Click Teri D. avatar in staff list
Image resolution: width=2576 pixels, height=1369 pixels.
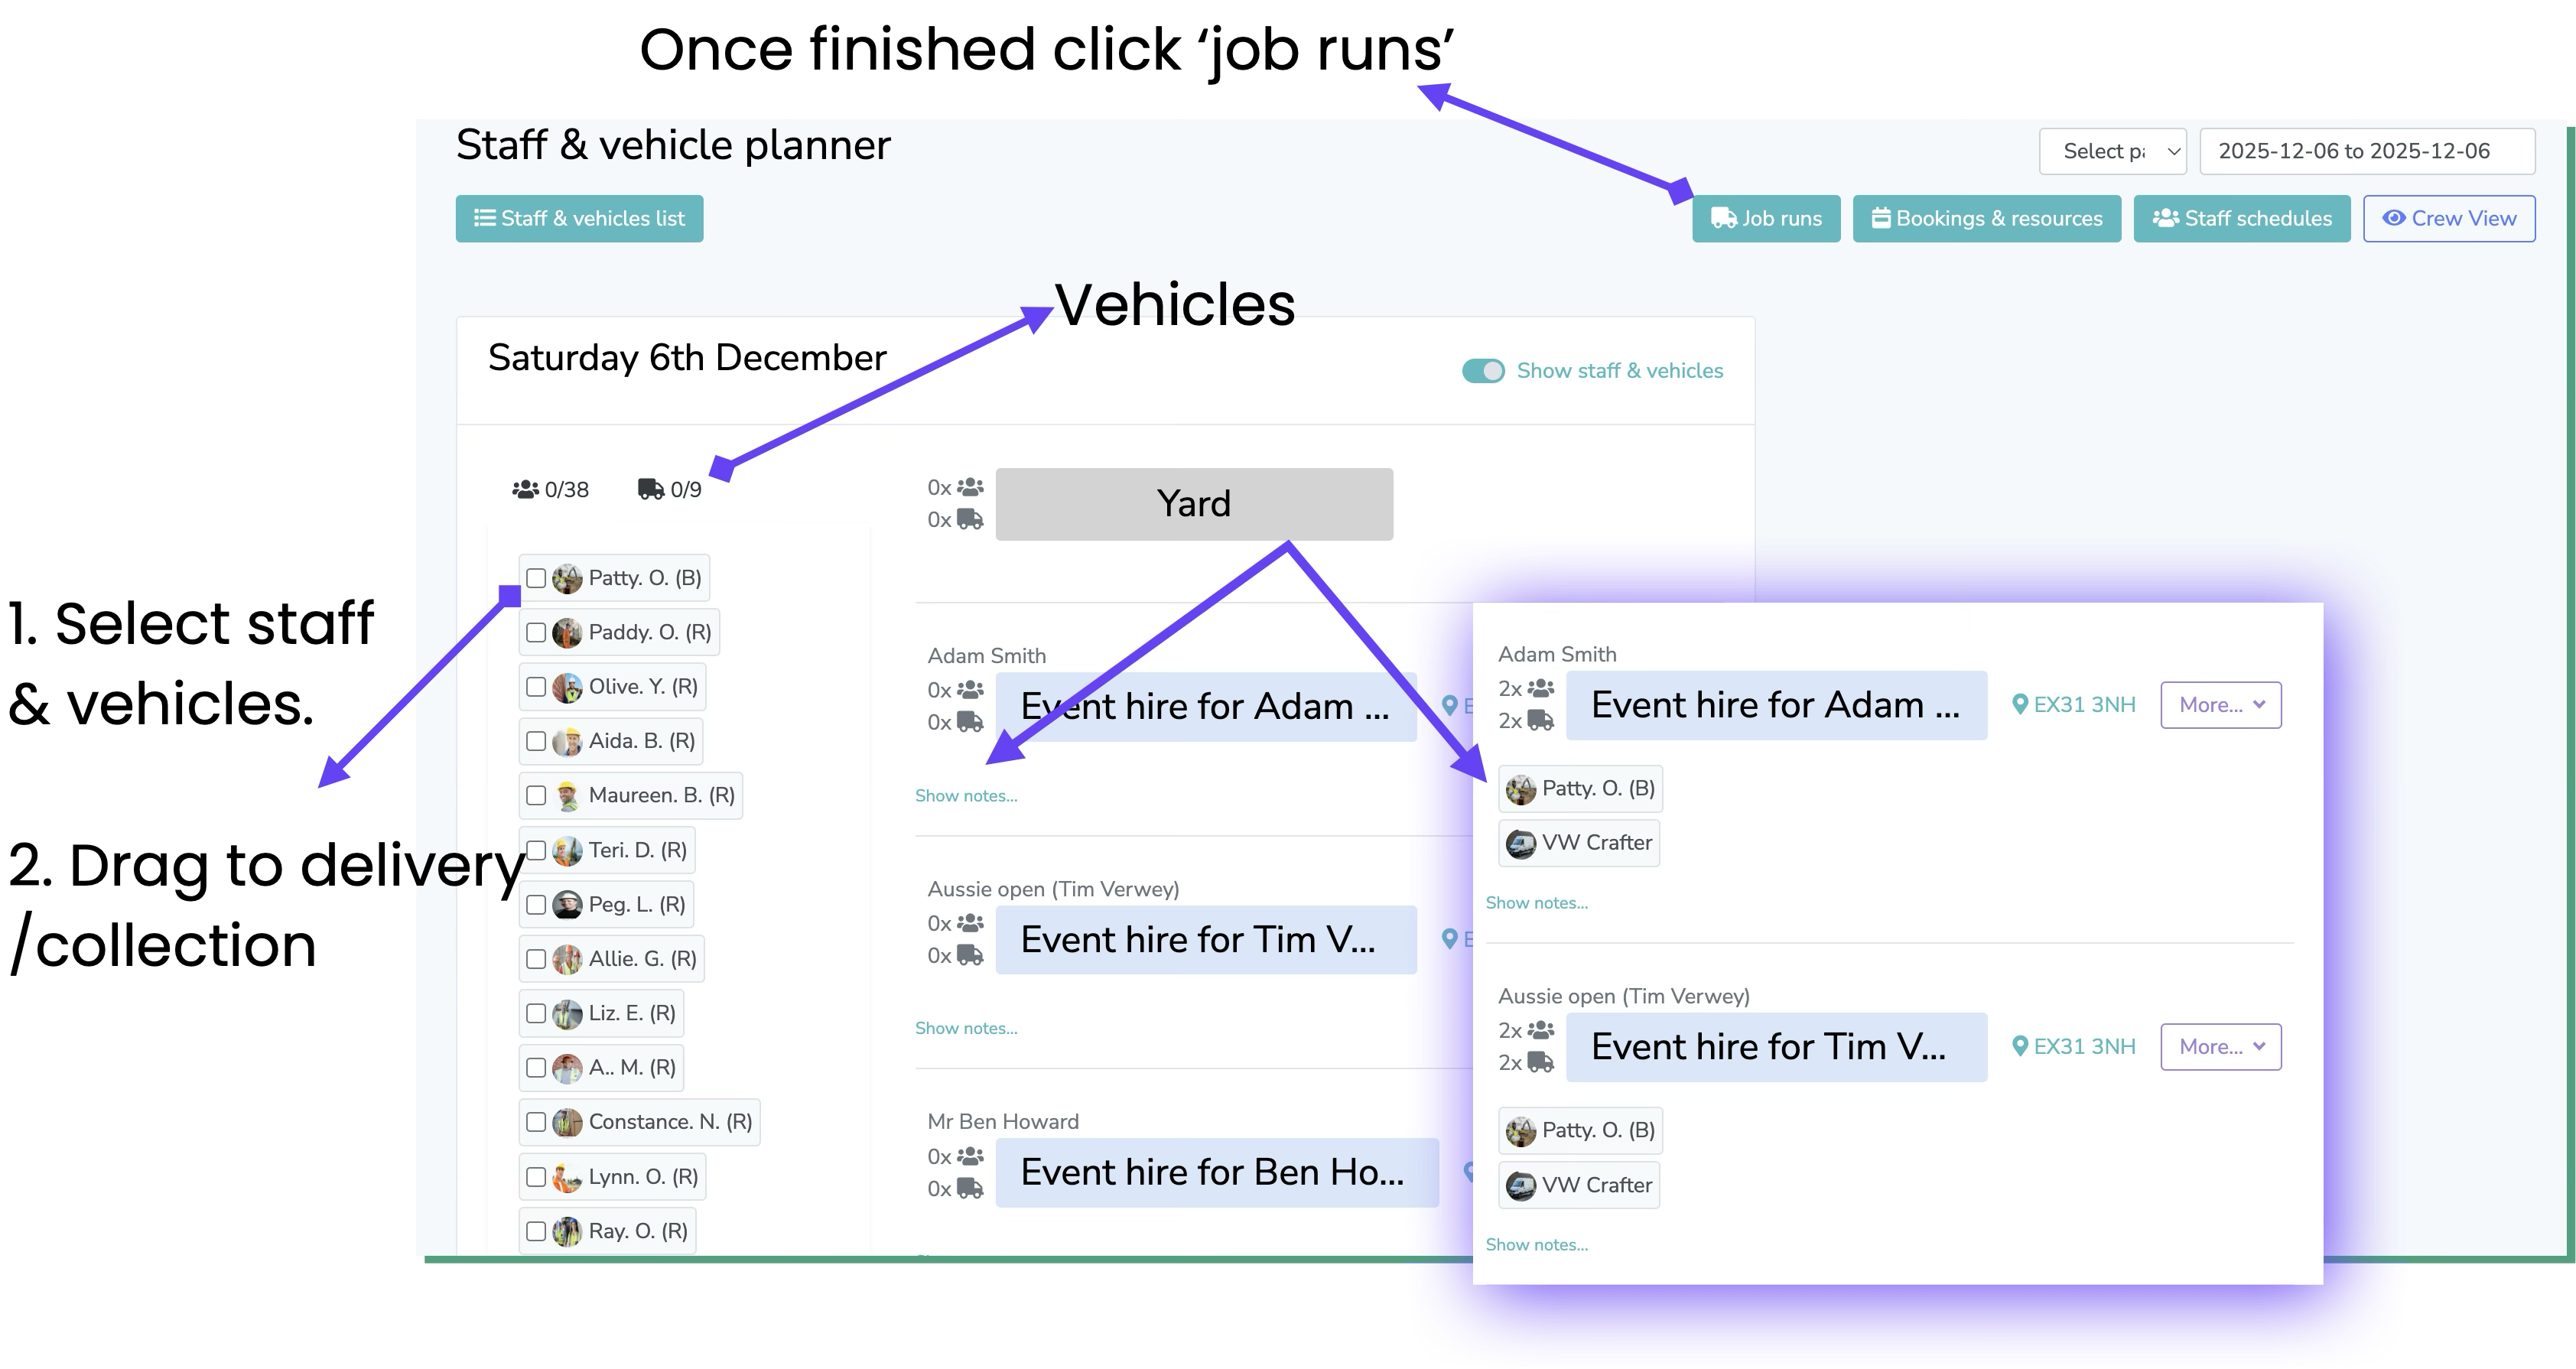click(x=567, y=850)
